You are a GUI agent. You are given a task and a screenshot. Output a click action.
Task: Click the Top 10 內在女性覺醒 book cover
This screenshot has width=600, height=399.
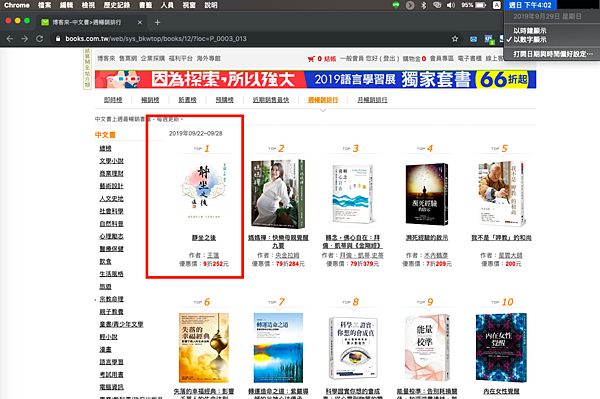[501, 348]
